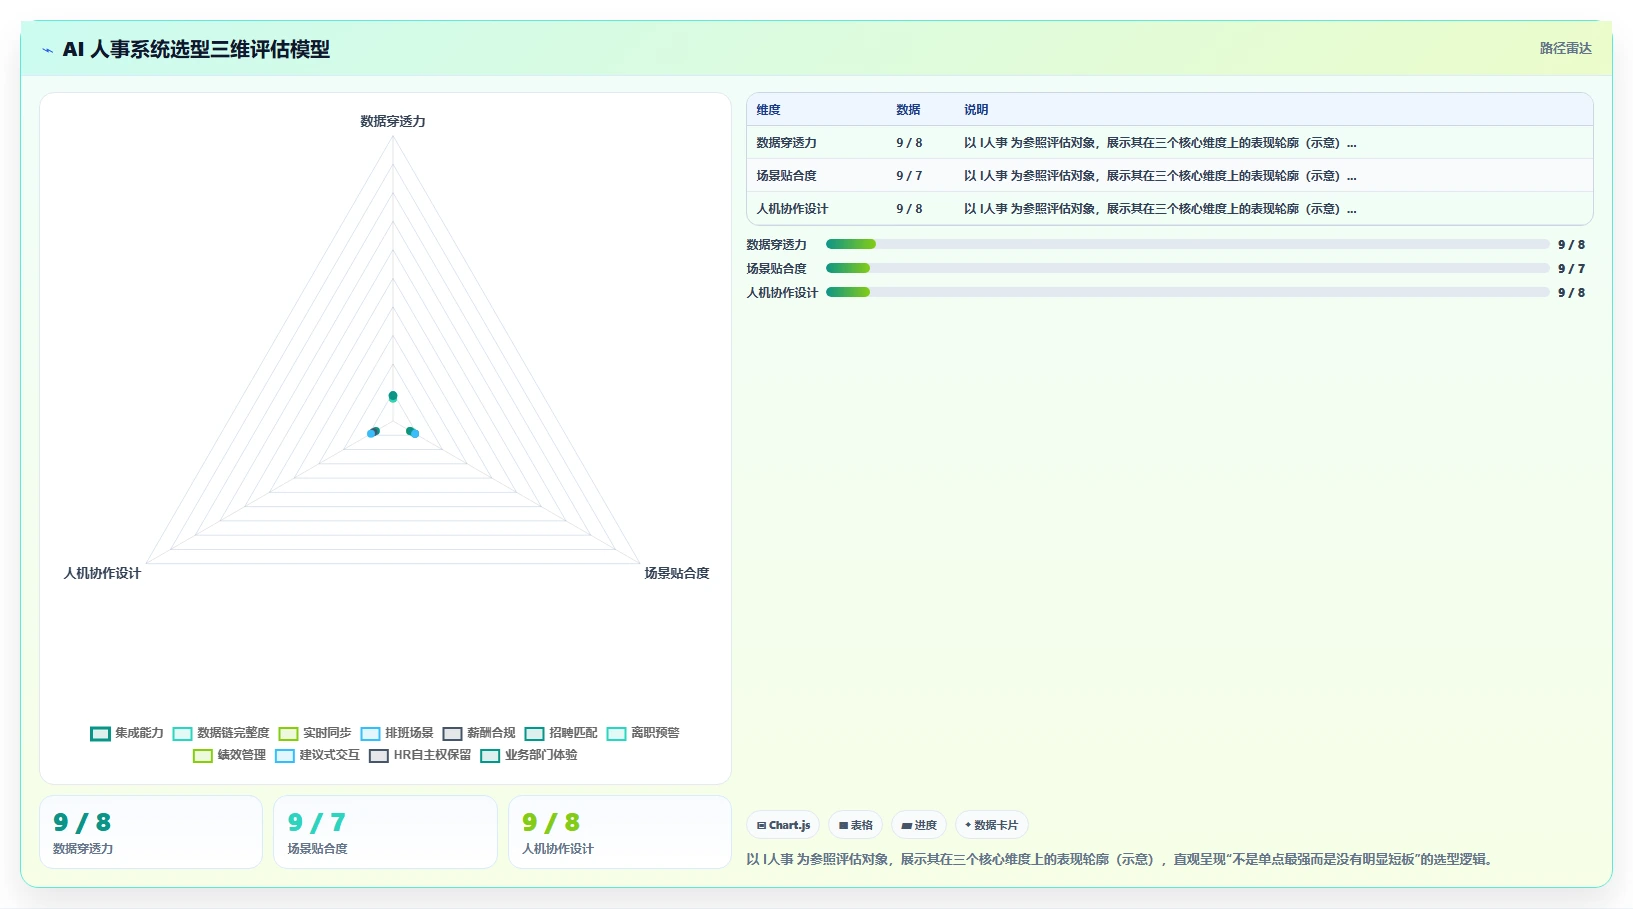This screenshot has width=1633, height=909.
Task: Click the Chart.js chip
Action: click(x=783, y=825)
